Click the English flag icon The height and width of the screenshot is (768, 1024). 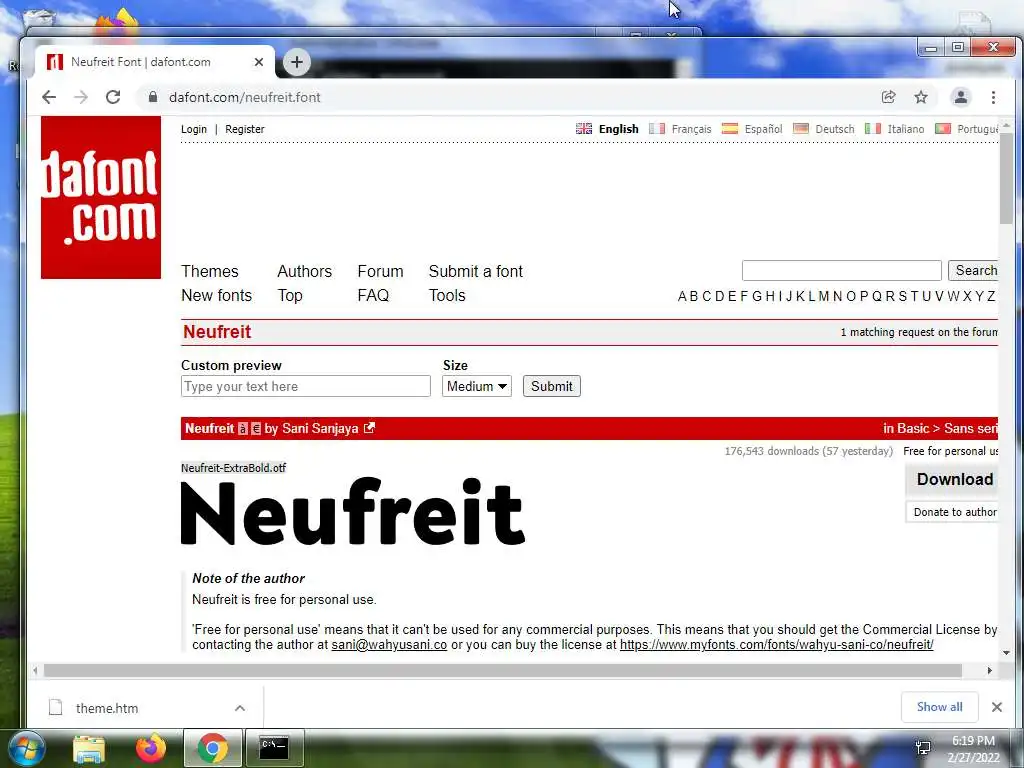(x=584, y=129)
